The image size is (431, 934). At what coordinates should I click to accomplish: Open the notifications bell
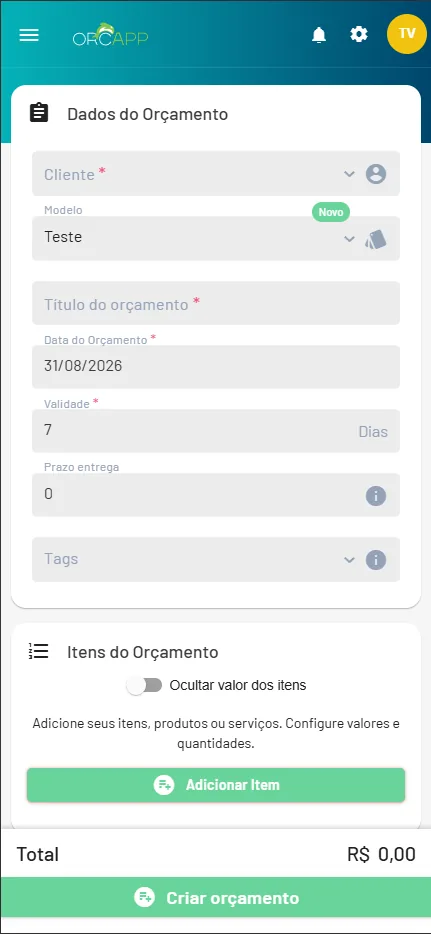click(x=319, y=35)
